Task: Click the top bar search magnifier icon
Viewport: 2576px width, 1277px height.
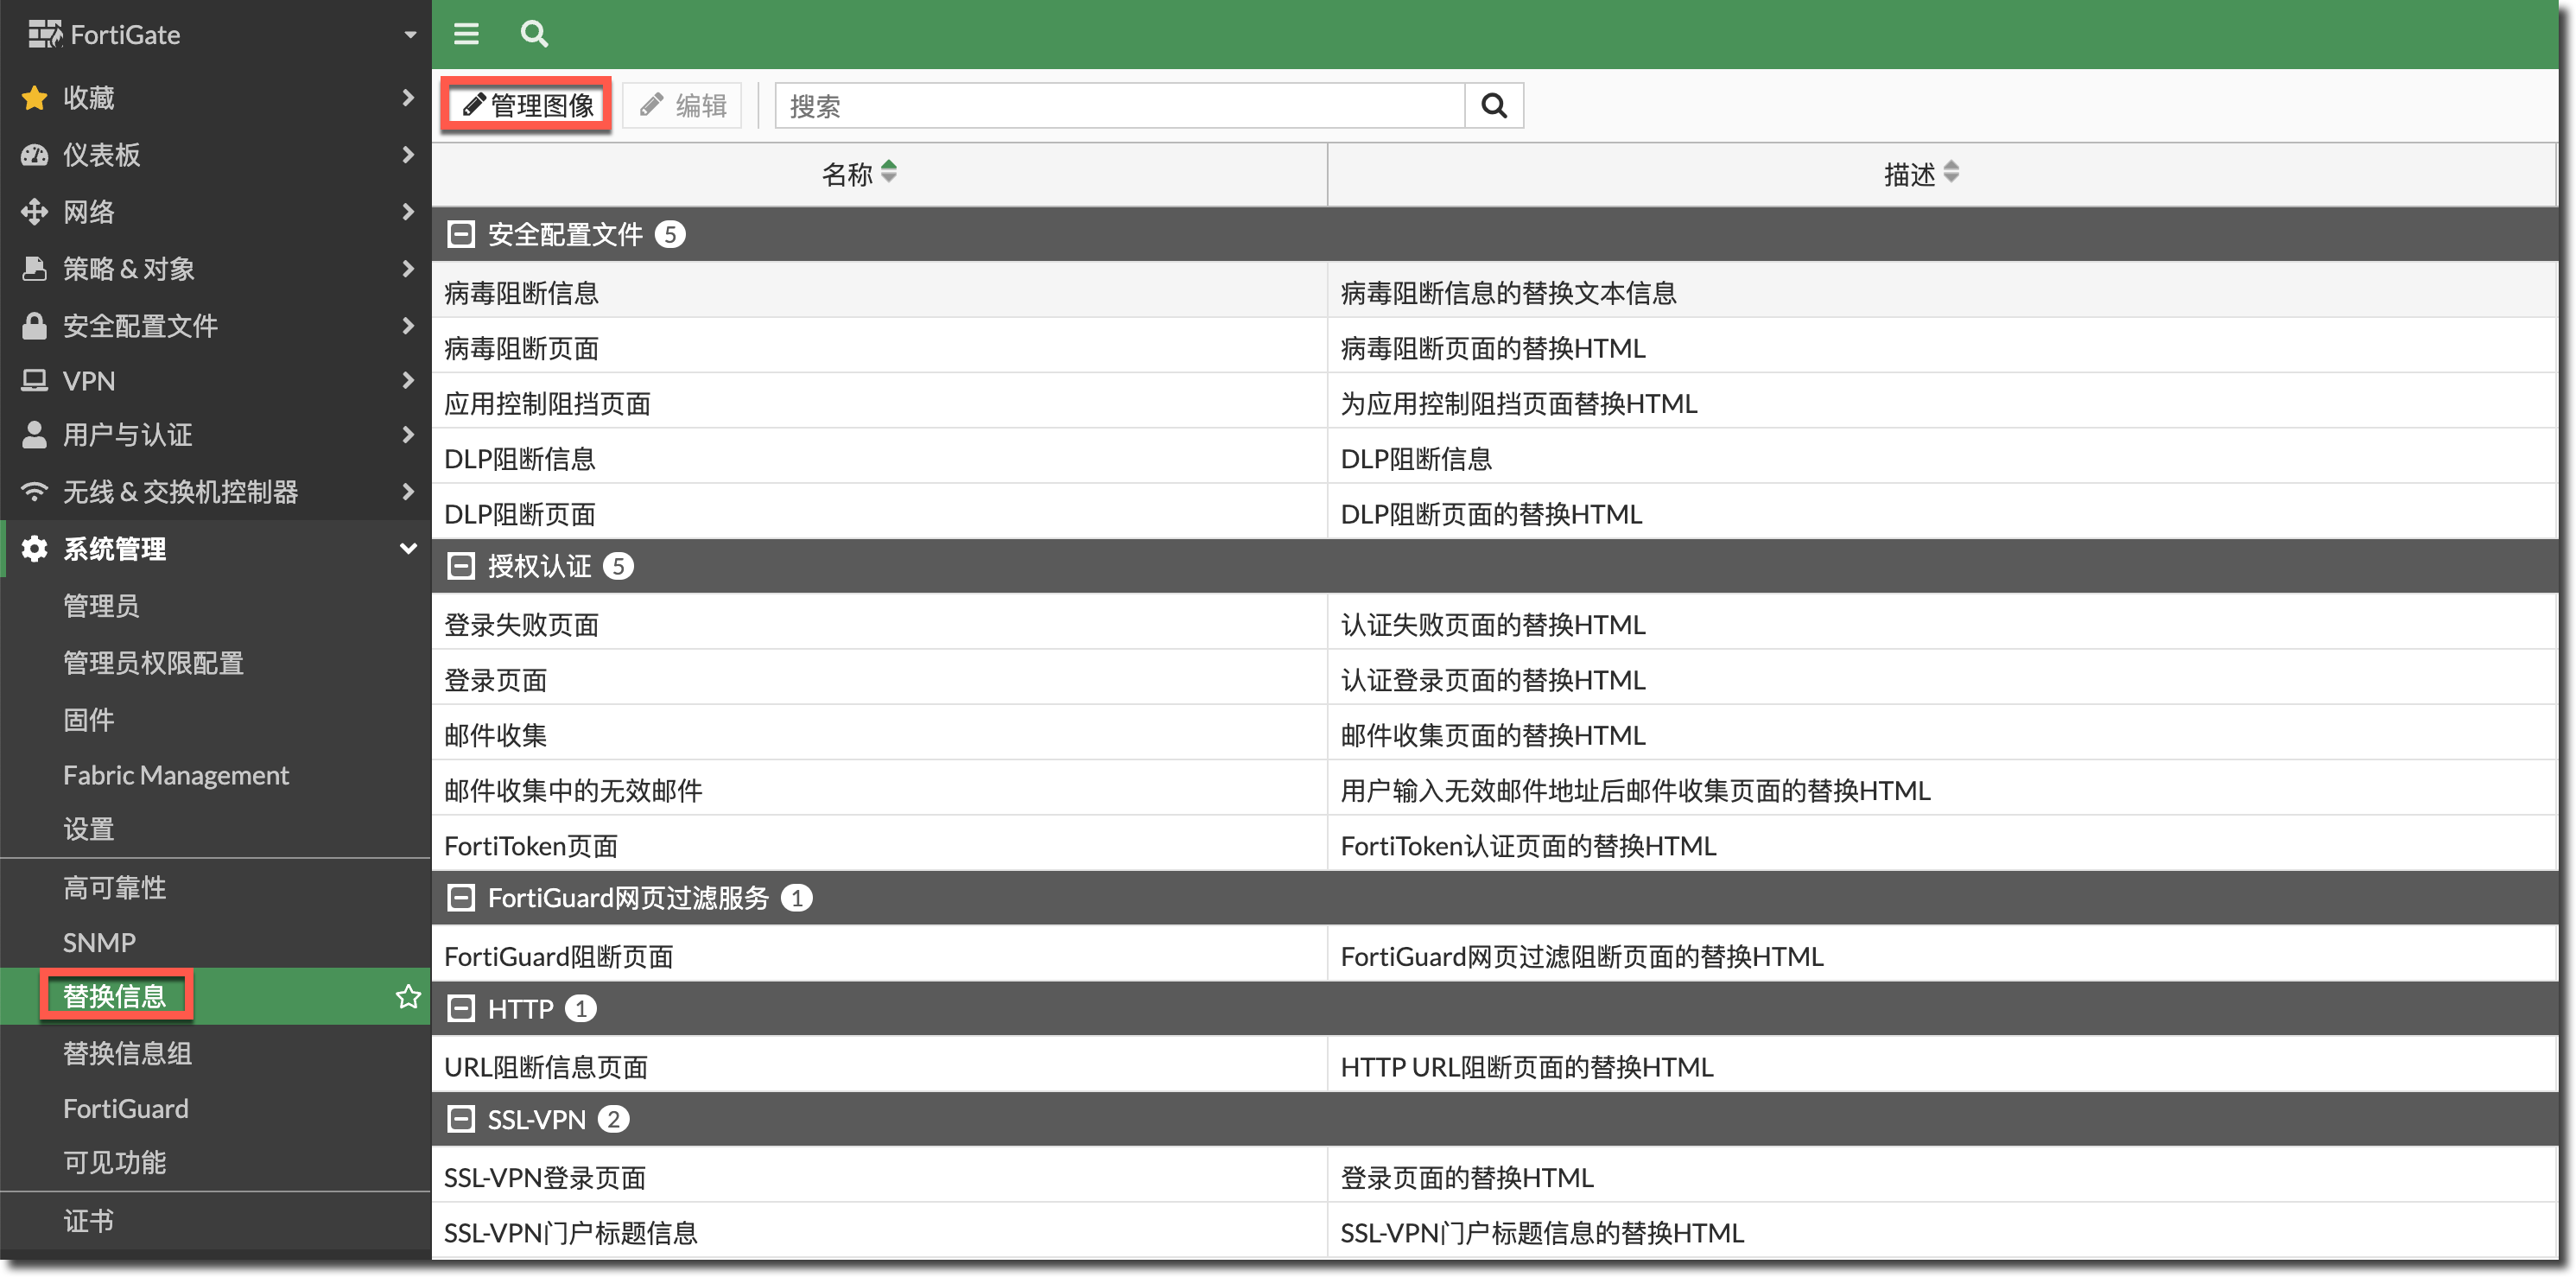Action: [x=534, y=34]
